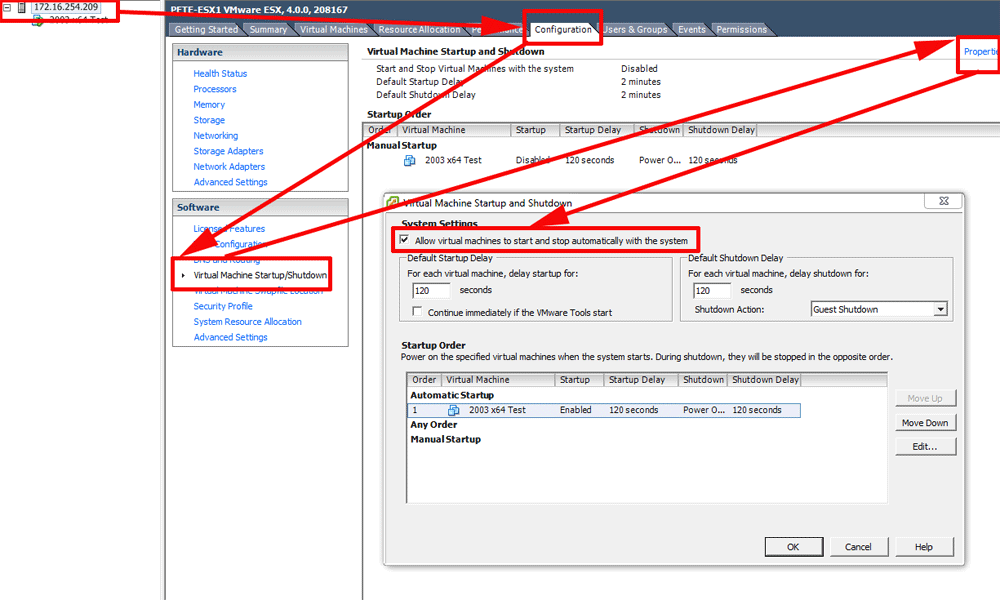Click the host server icon beside 172.16.254.209

click(22, 7)
